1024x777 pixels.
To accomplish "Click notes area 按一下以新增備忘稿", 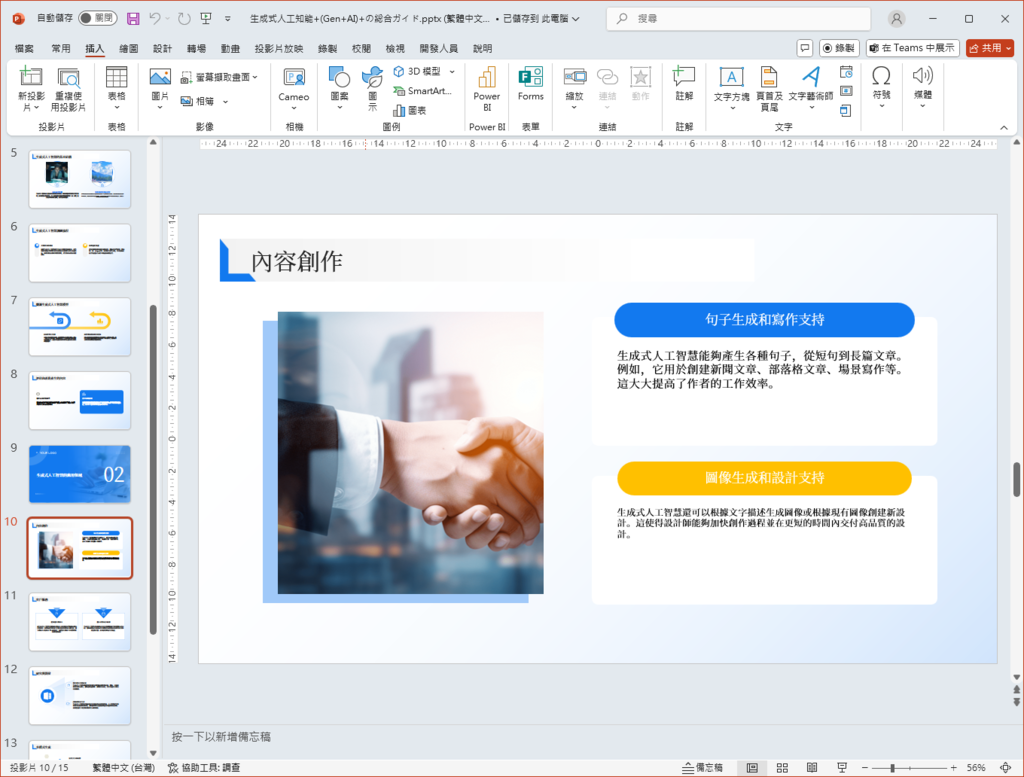I will 221,737.
